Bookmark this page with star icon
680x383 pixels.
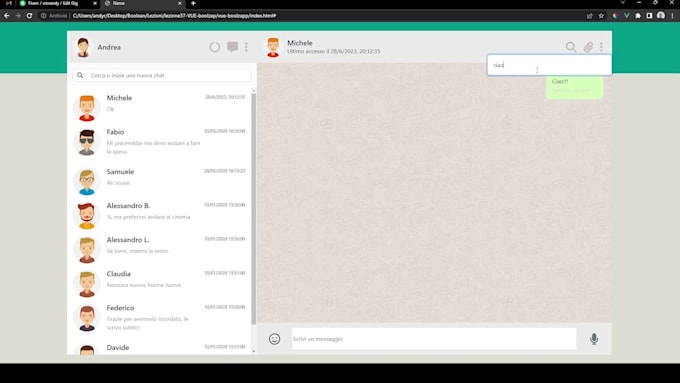tap(601, 16)
